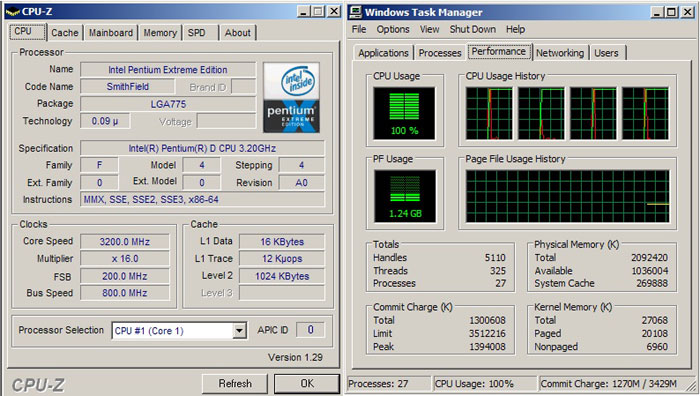Click the APIC ID value field
This screenshot has width=700, height=396.
click(310, 330)
